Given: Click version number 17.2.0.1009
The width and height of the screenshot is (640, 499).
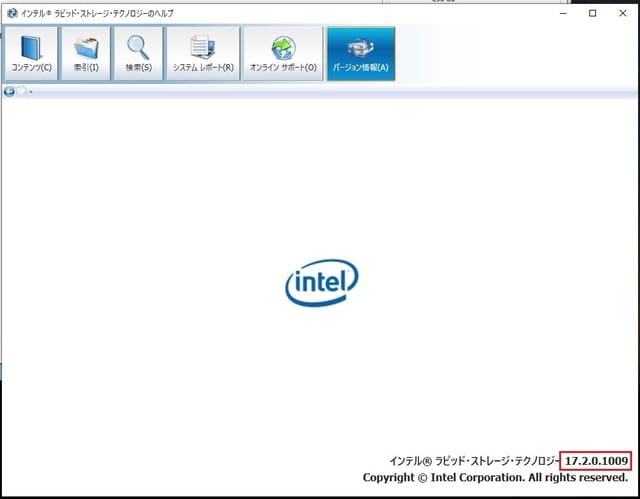Looking at the screenshot, I should click(596, 461).
